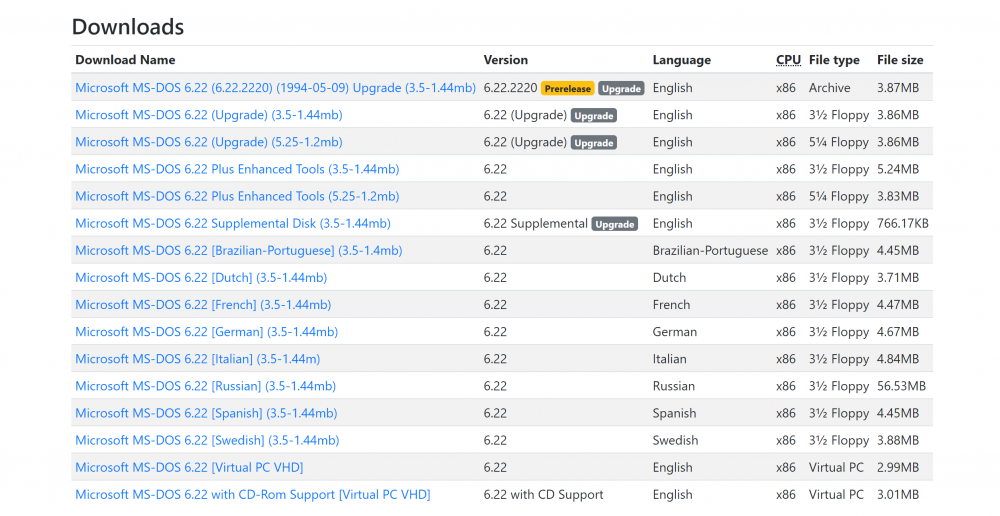The width and height of the screenshot is (1000, 516).
Task: Select the 3.01MB file size cell
Action: point(898,495)
